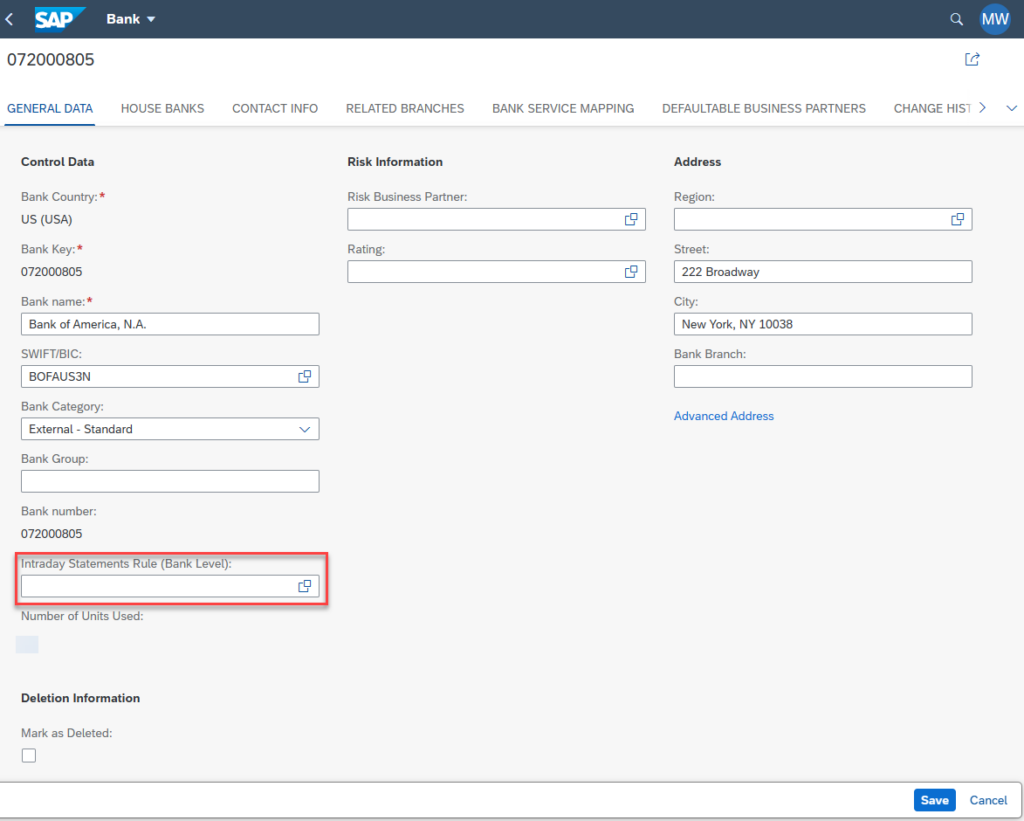Click the Risk Information section heading
1024x821 pixels.
[x=395, y=162]
